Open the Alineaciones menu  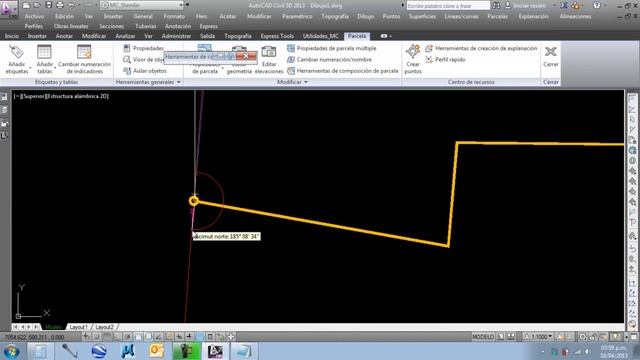click(576, 16)
